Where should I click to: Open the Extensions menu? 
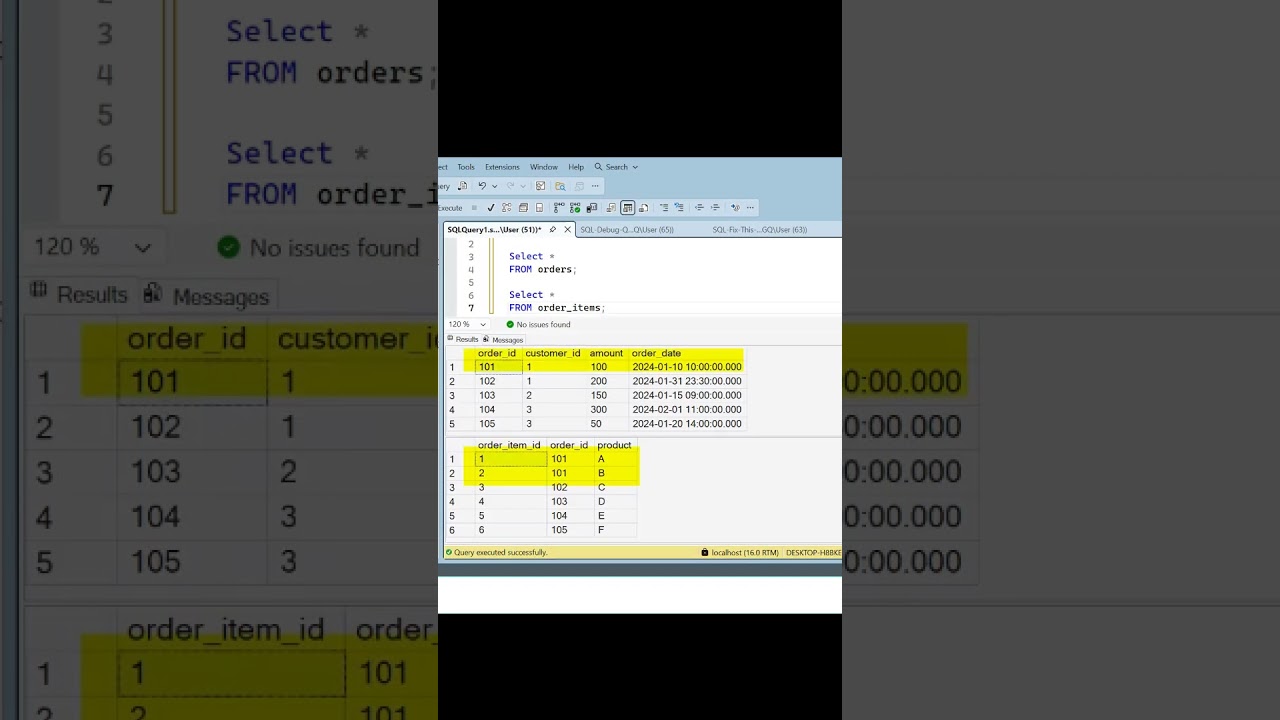(x=502, y=167)
